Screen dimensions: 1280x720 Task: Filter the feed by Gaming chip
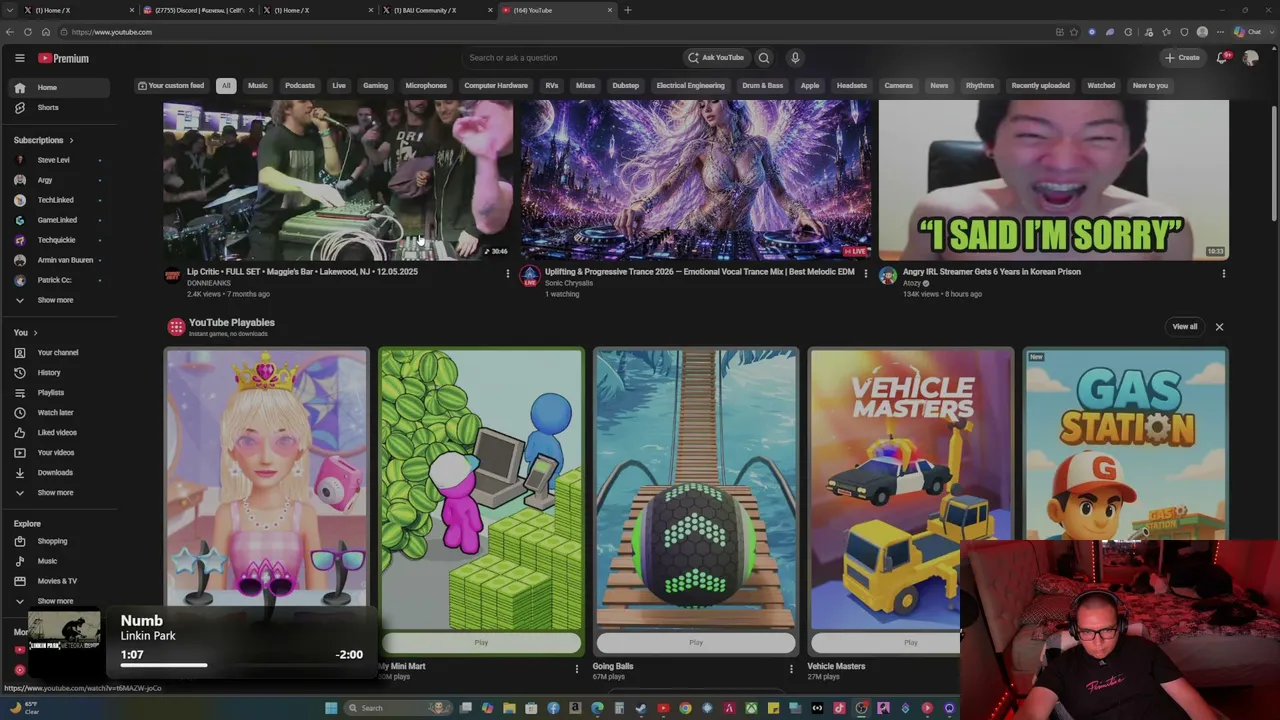376,85
